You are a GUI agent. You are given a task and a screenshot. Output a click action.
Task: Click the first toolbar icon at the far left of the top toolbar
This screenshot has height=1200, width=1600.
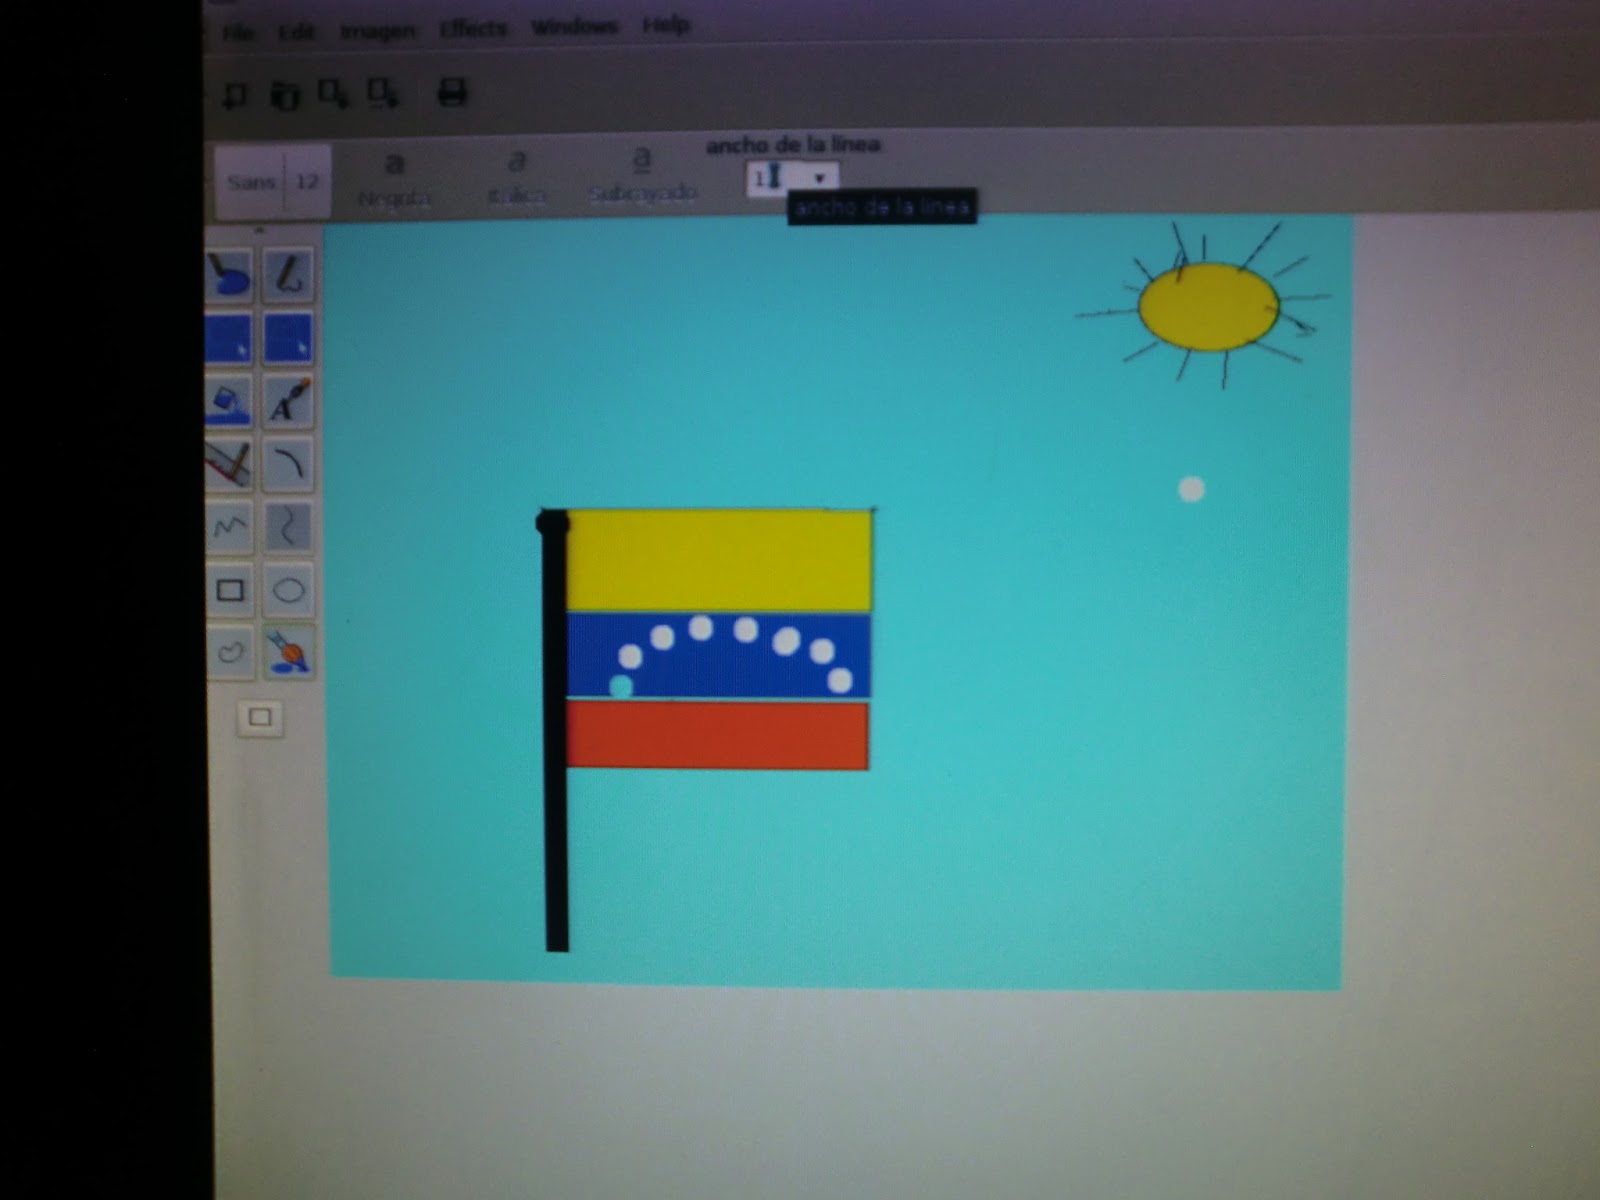235,96
